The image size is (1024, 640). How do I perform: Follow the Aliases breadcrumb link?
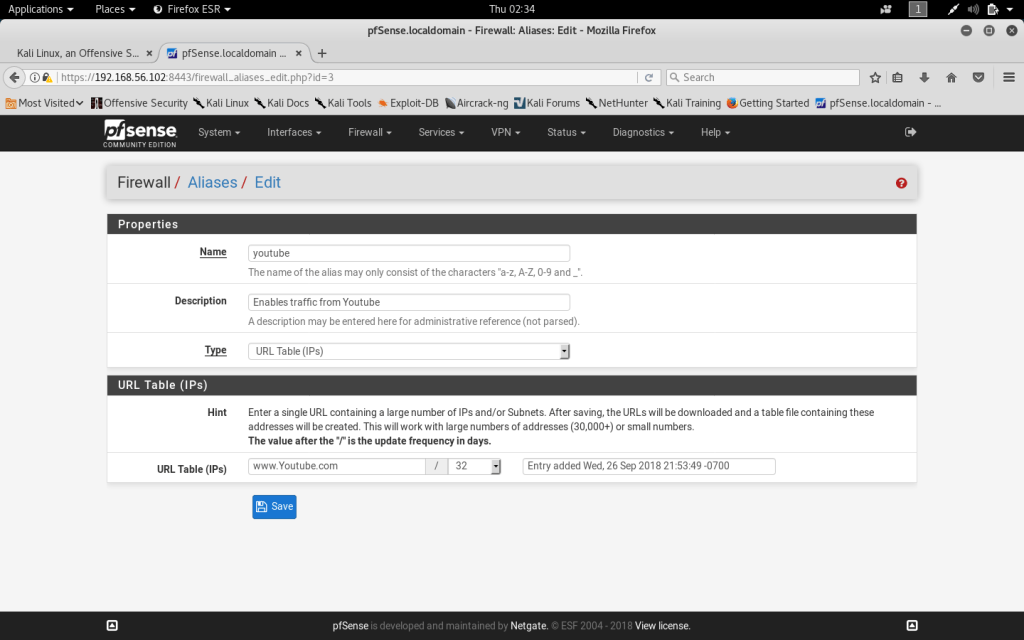coord(212,183)
